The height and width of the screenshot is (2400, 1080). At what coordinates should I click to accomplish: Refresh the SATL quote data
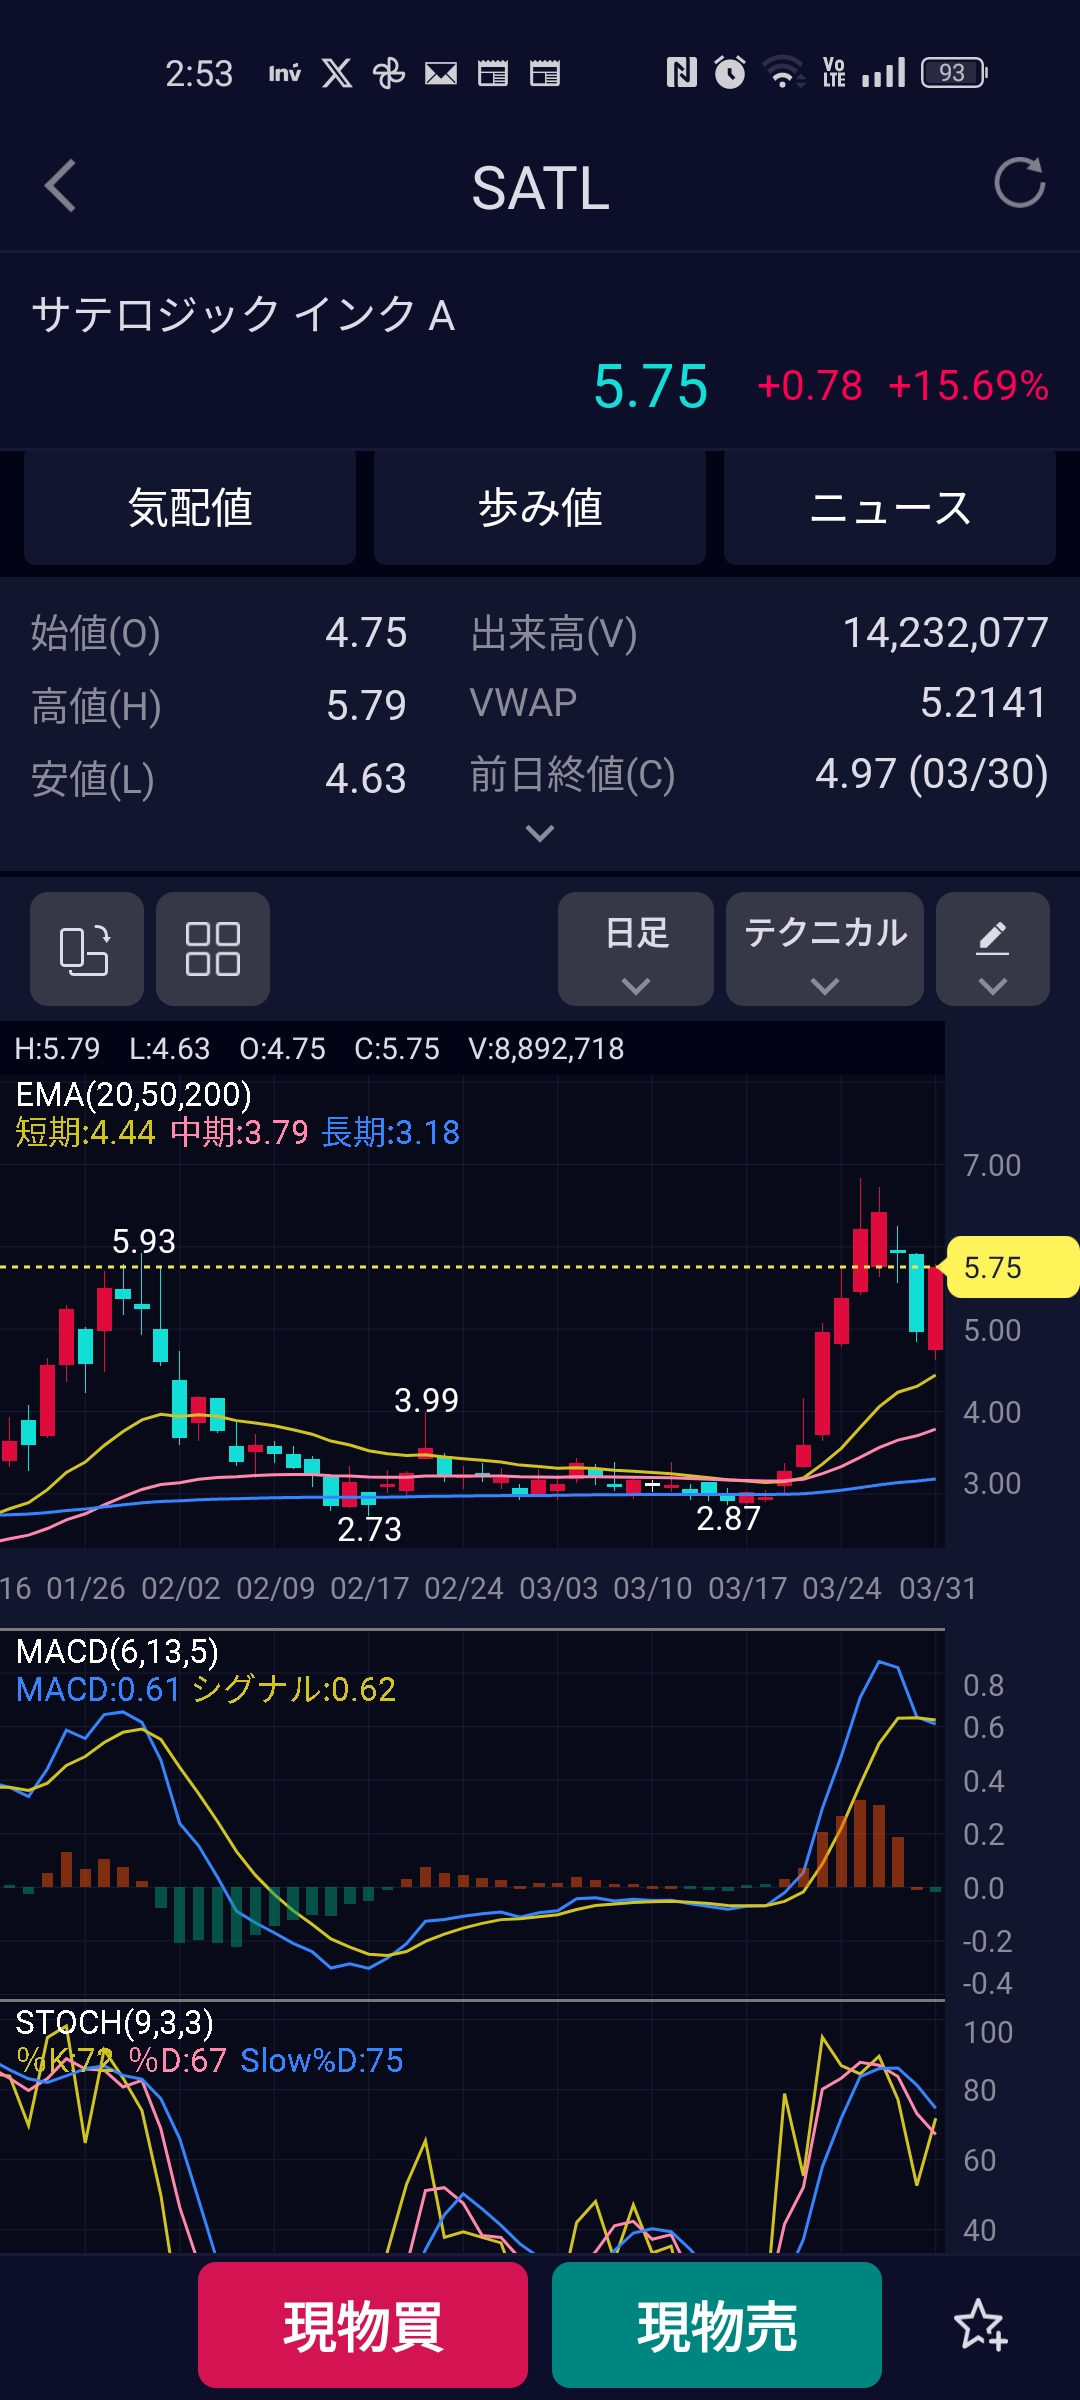1018,184
